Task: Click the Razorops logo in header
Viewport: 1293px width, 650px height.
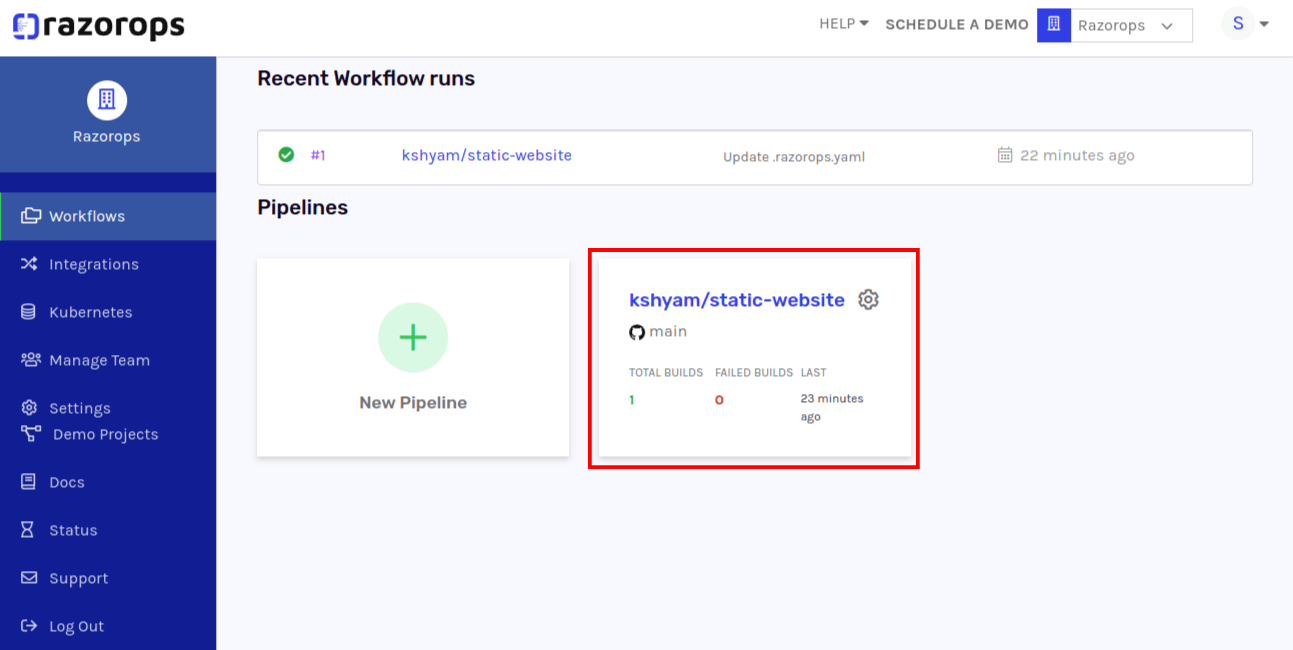Action: tap(98, 26)
